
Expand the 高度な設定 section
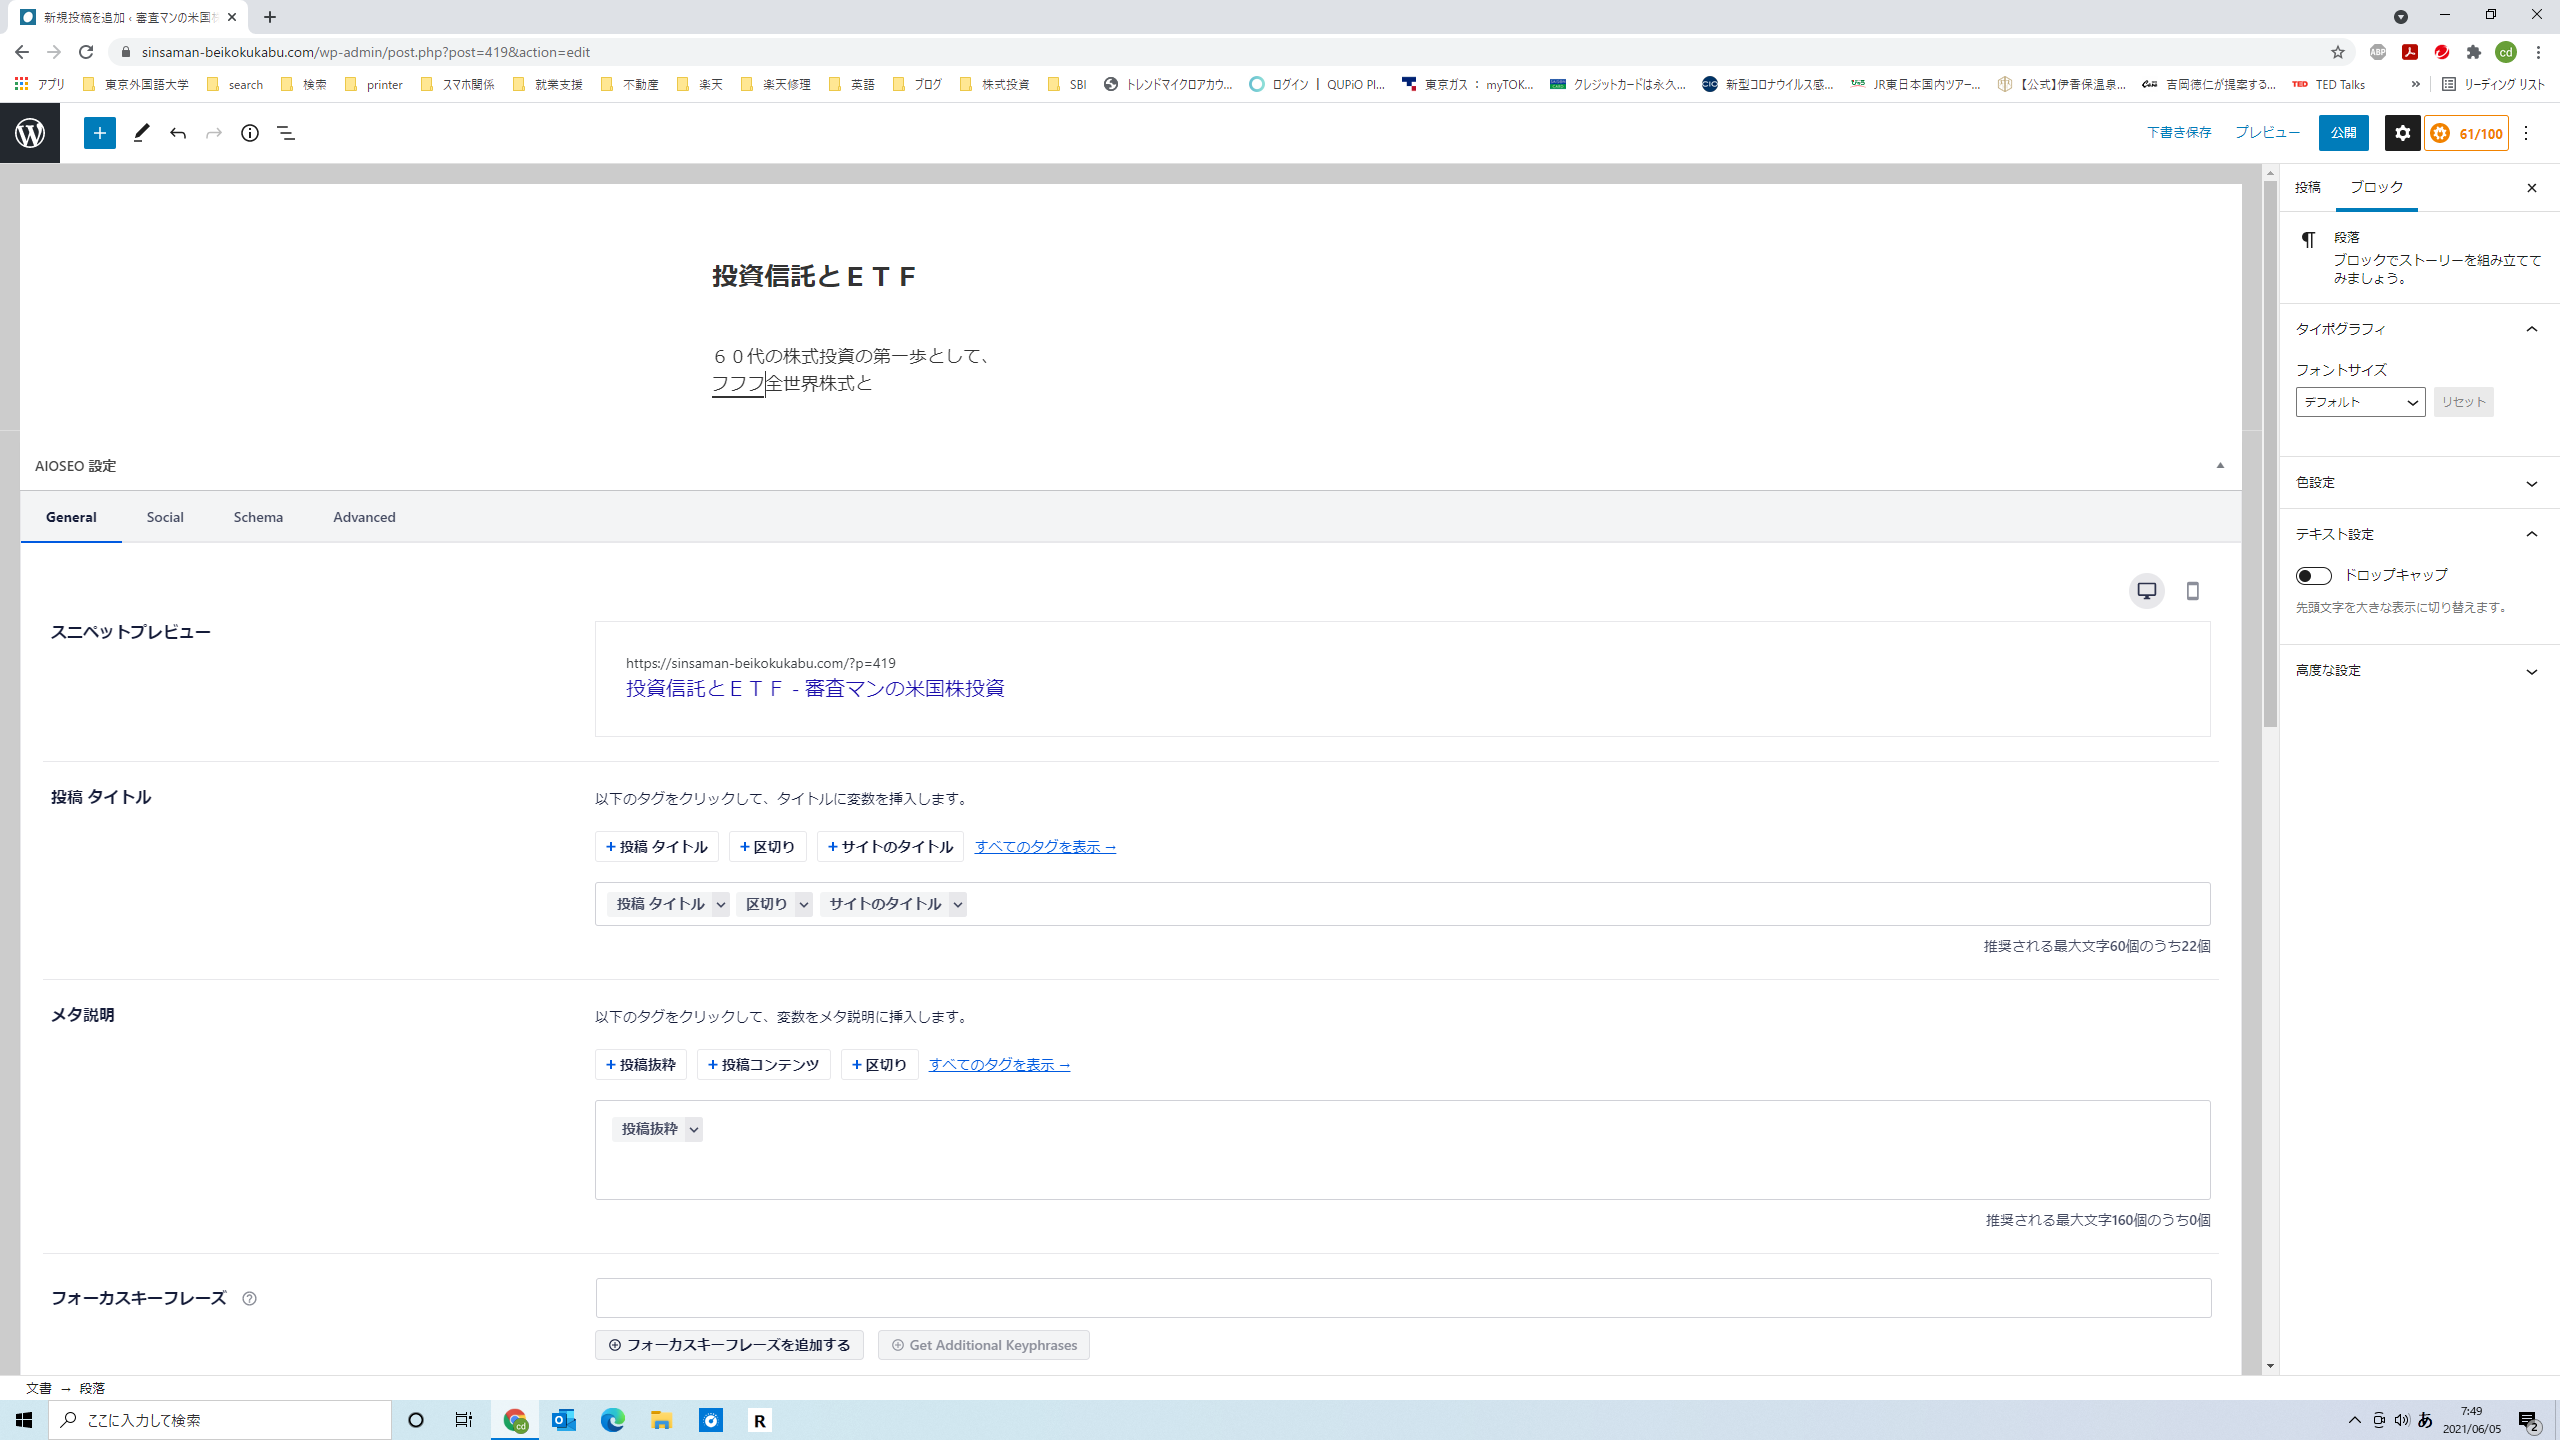click(2418, 671)
